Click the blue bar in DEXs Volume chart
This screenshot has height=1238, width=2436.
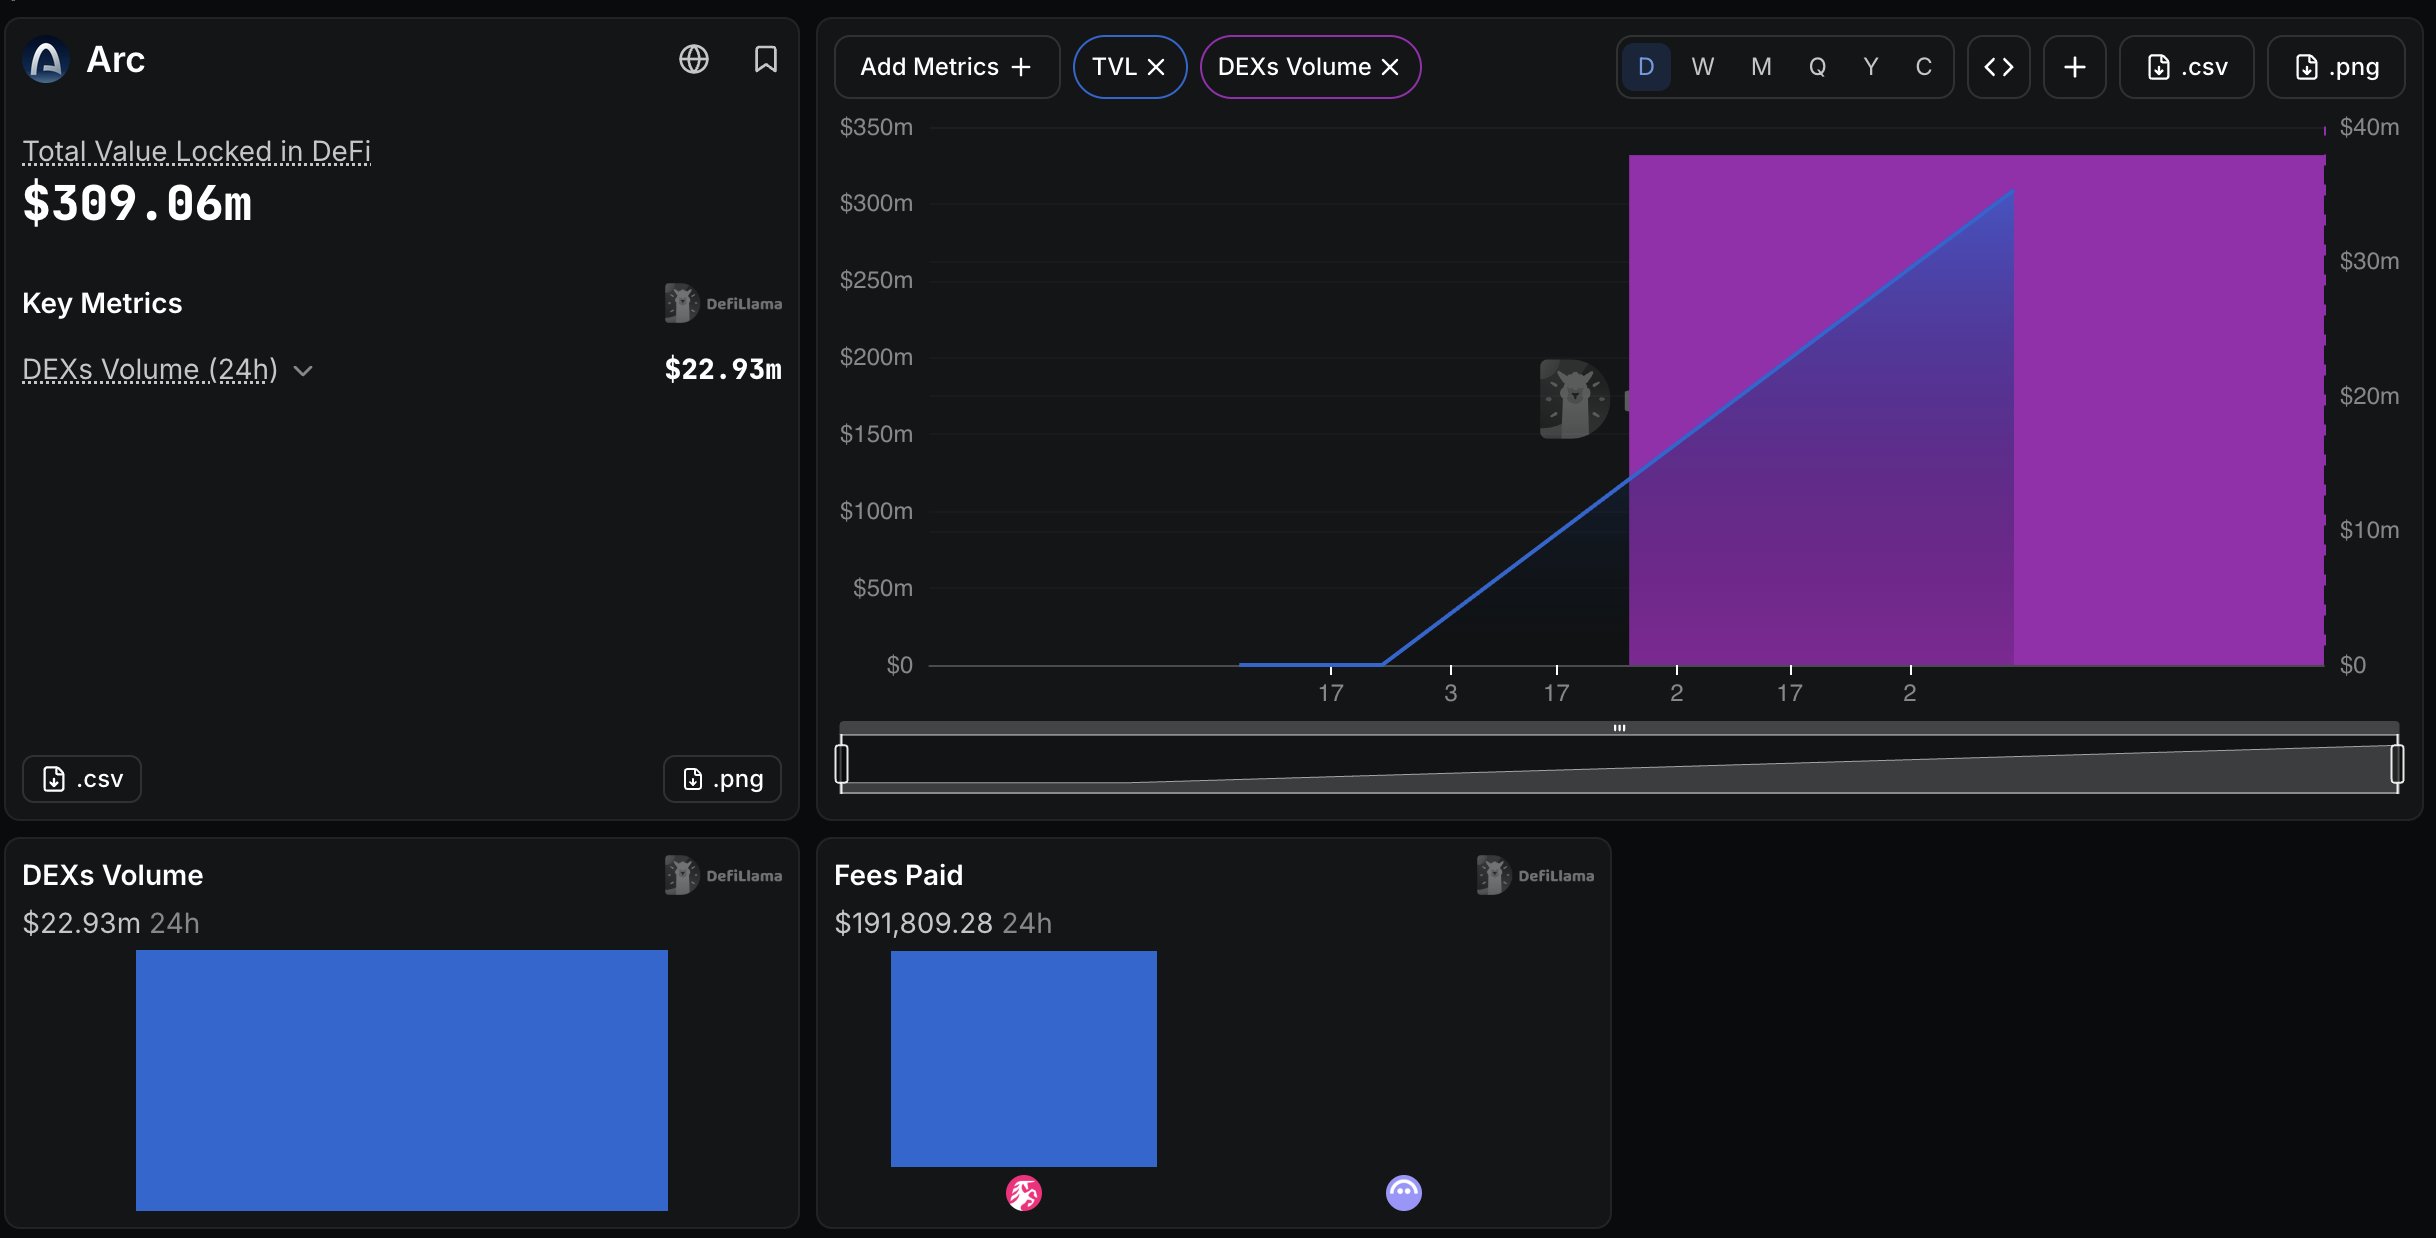[402, 1080]
